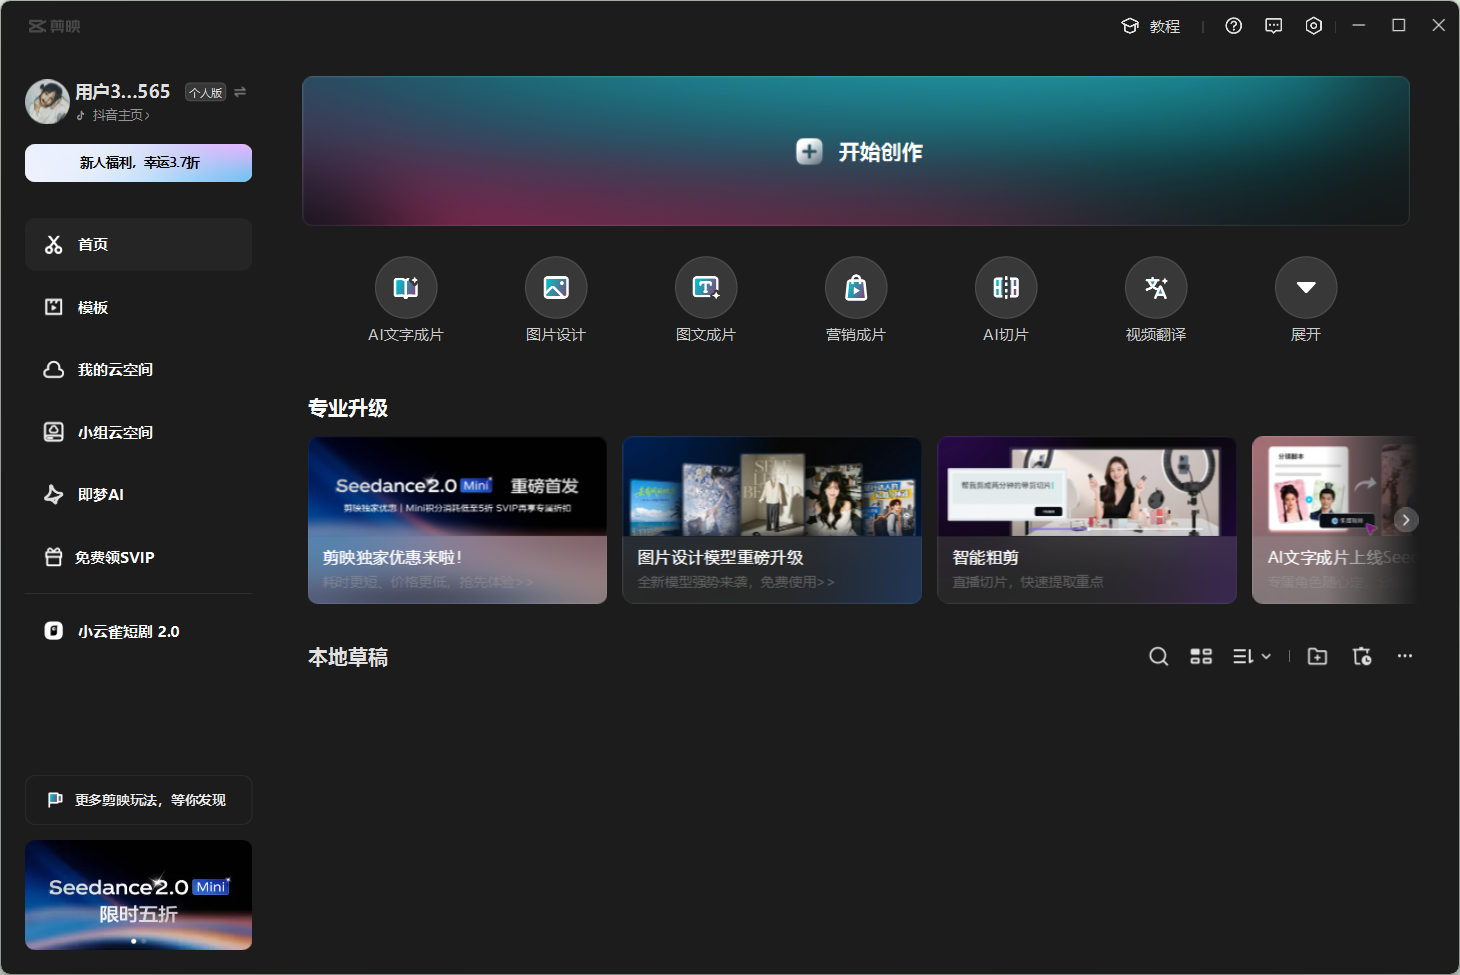Click the 本地草稿 section heading
Image resolution: width=1460 pixels, height=975 pixels.
[348, 657]
